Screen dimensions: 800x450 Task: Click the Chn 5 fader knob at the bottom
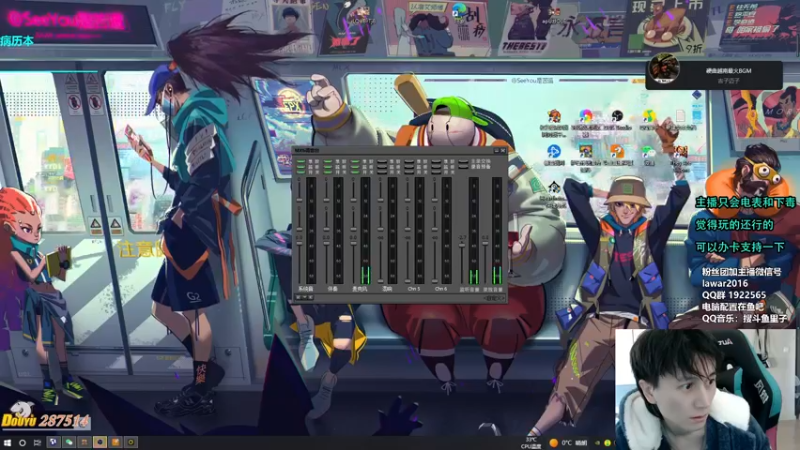408,281
